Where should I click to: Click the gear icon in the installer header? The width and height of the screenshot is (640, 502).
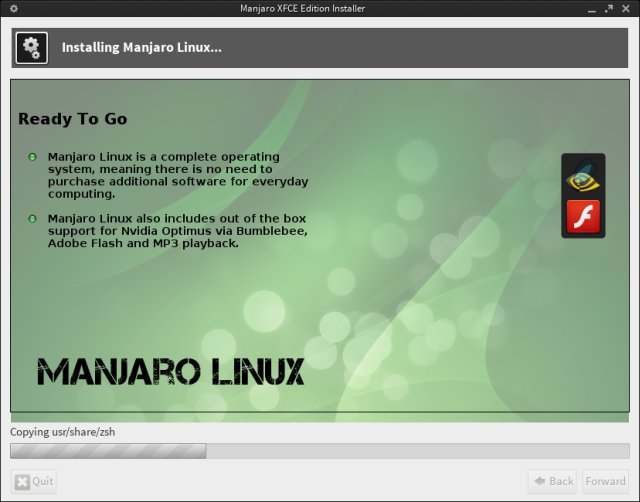[32, 47]
